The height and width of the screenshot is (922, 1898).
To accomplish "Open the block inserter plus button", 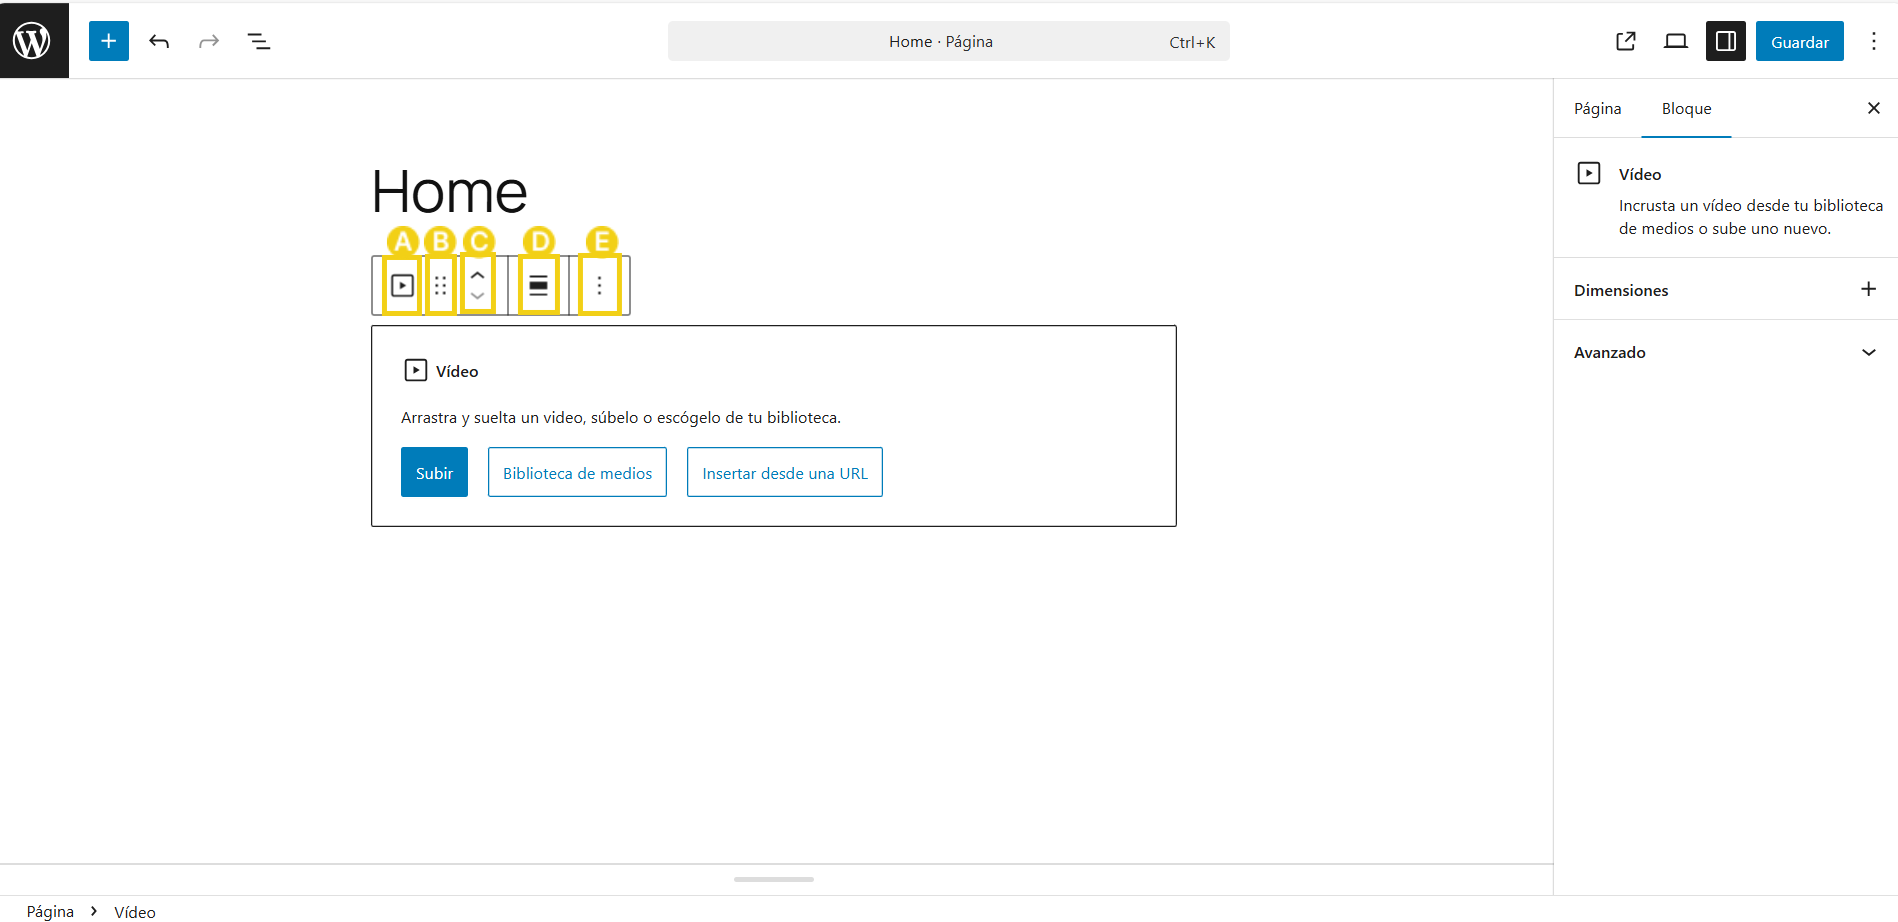I will pos(109,41).
